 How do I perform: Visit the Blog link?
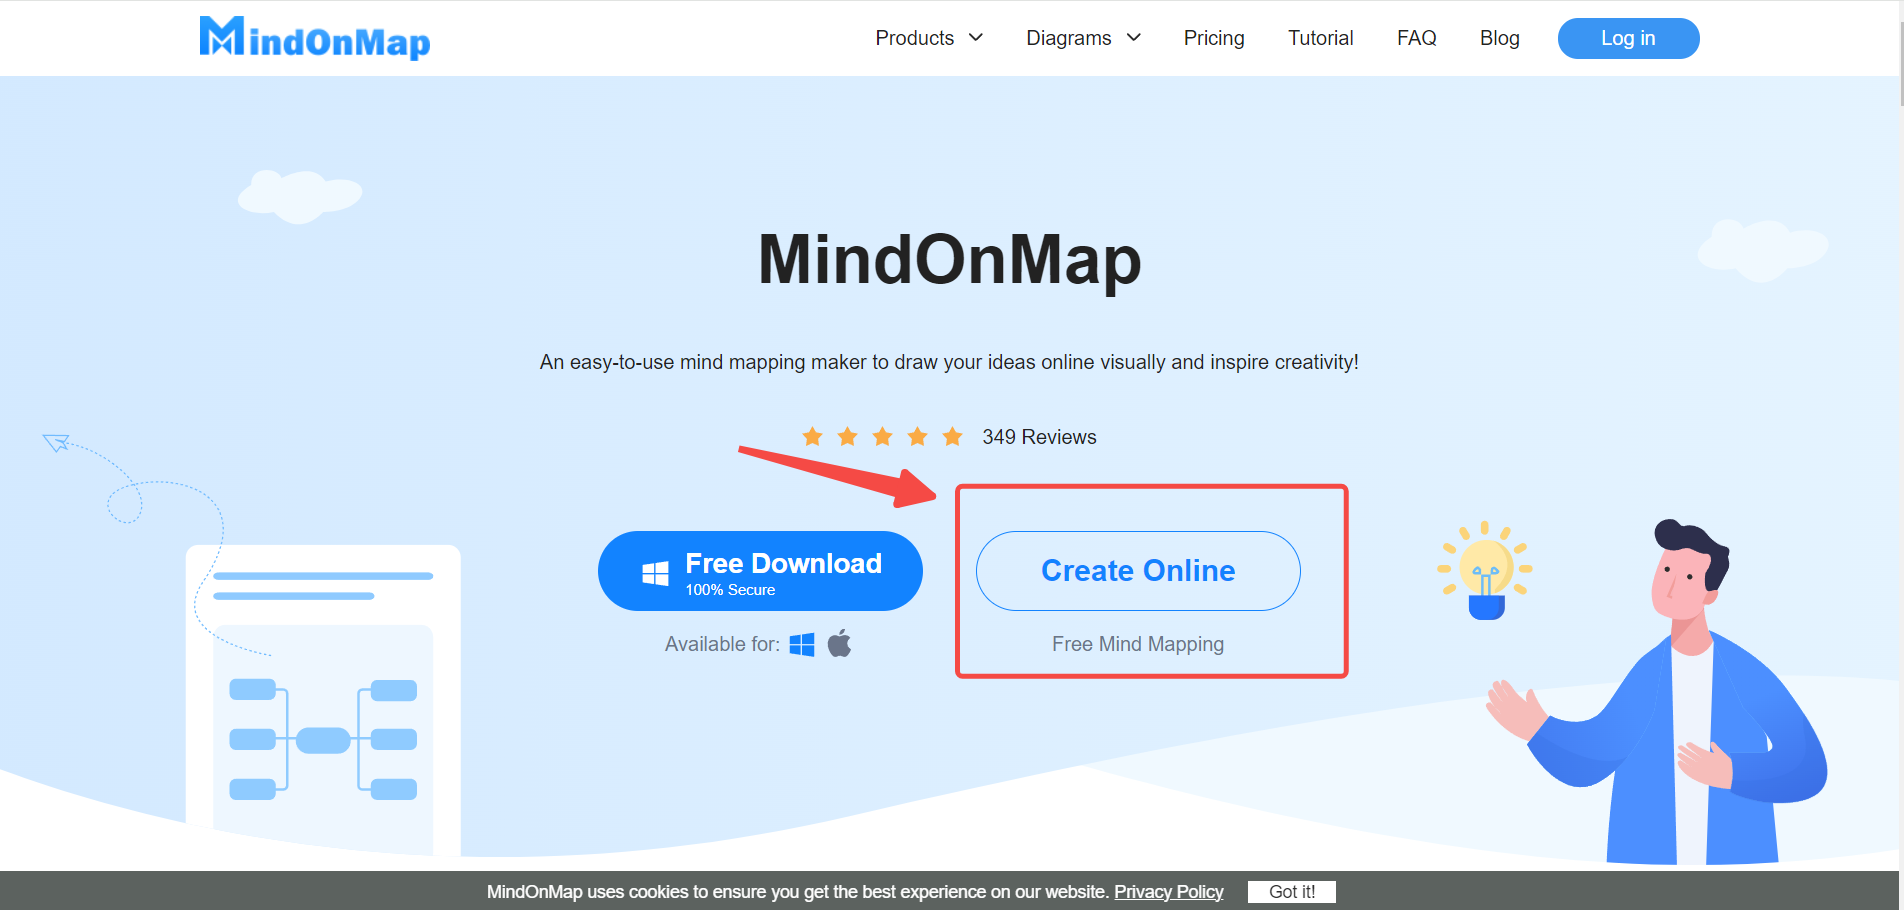1499,38
